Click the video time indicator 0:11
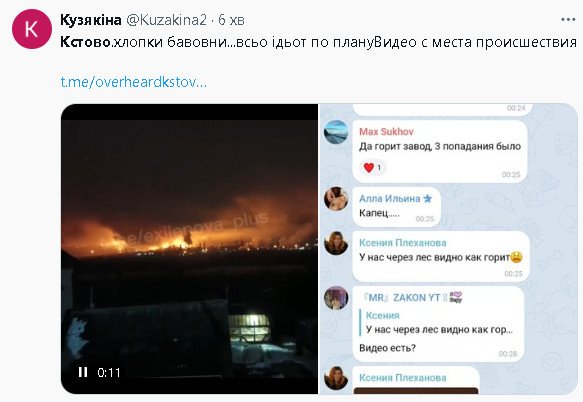This screenshot has height=402, width=583. coord(109,372)
